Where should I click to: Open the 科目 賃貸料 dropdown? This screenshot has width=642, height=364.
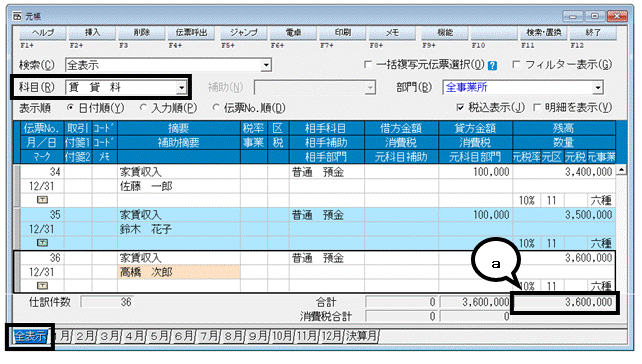pyautogui.click(x=181, y=87)
